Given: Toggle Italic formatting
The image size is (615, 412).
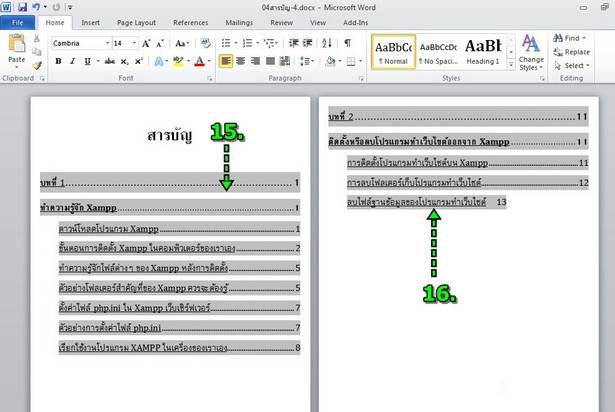Looking at the screenshot, I should point(73,61).
